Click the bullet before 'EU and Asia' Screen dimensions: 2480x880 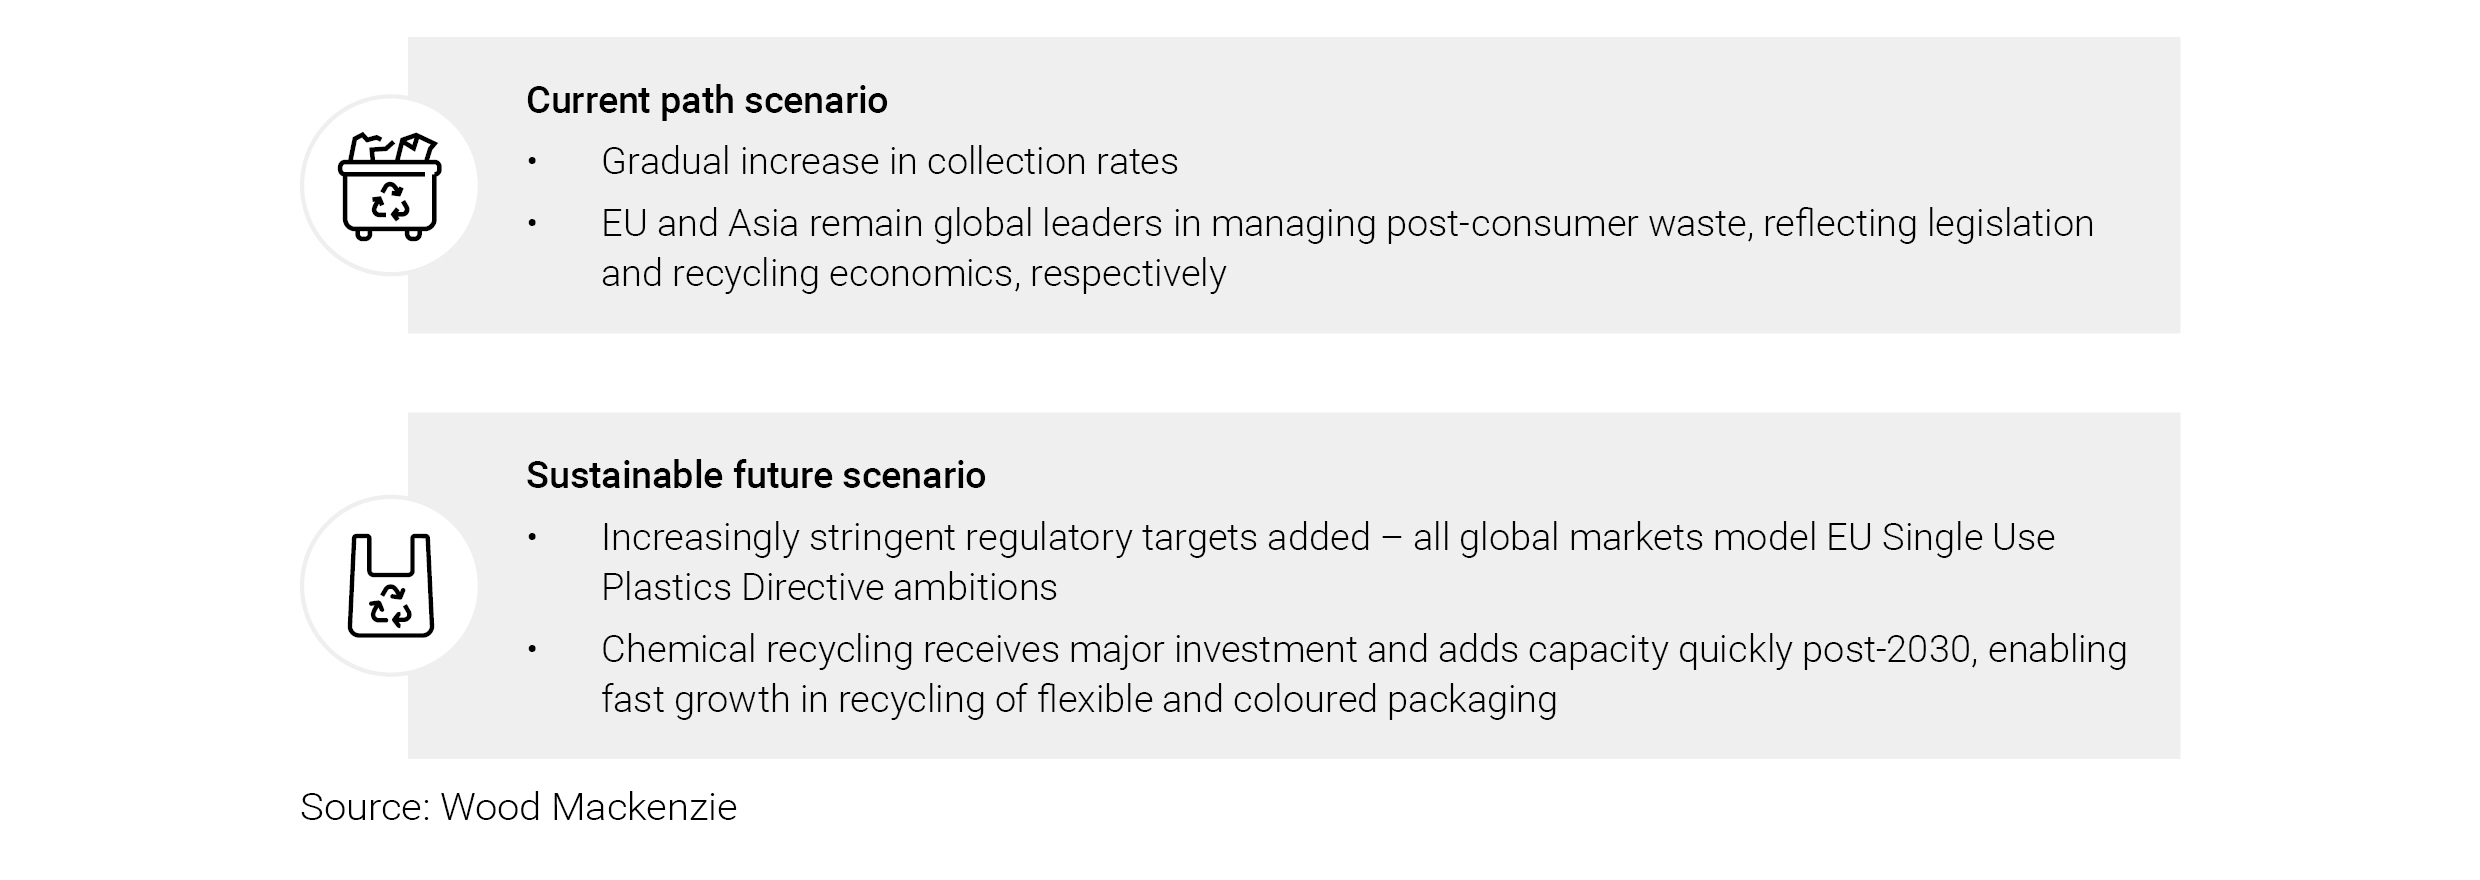click(x=533, y=224)
